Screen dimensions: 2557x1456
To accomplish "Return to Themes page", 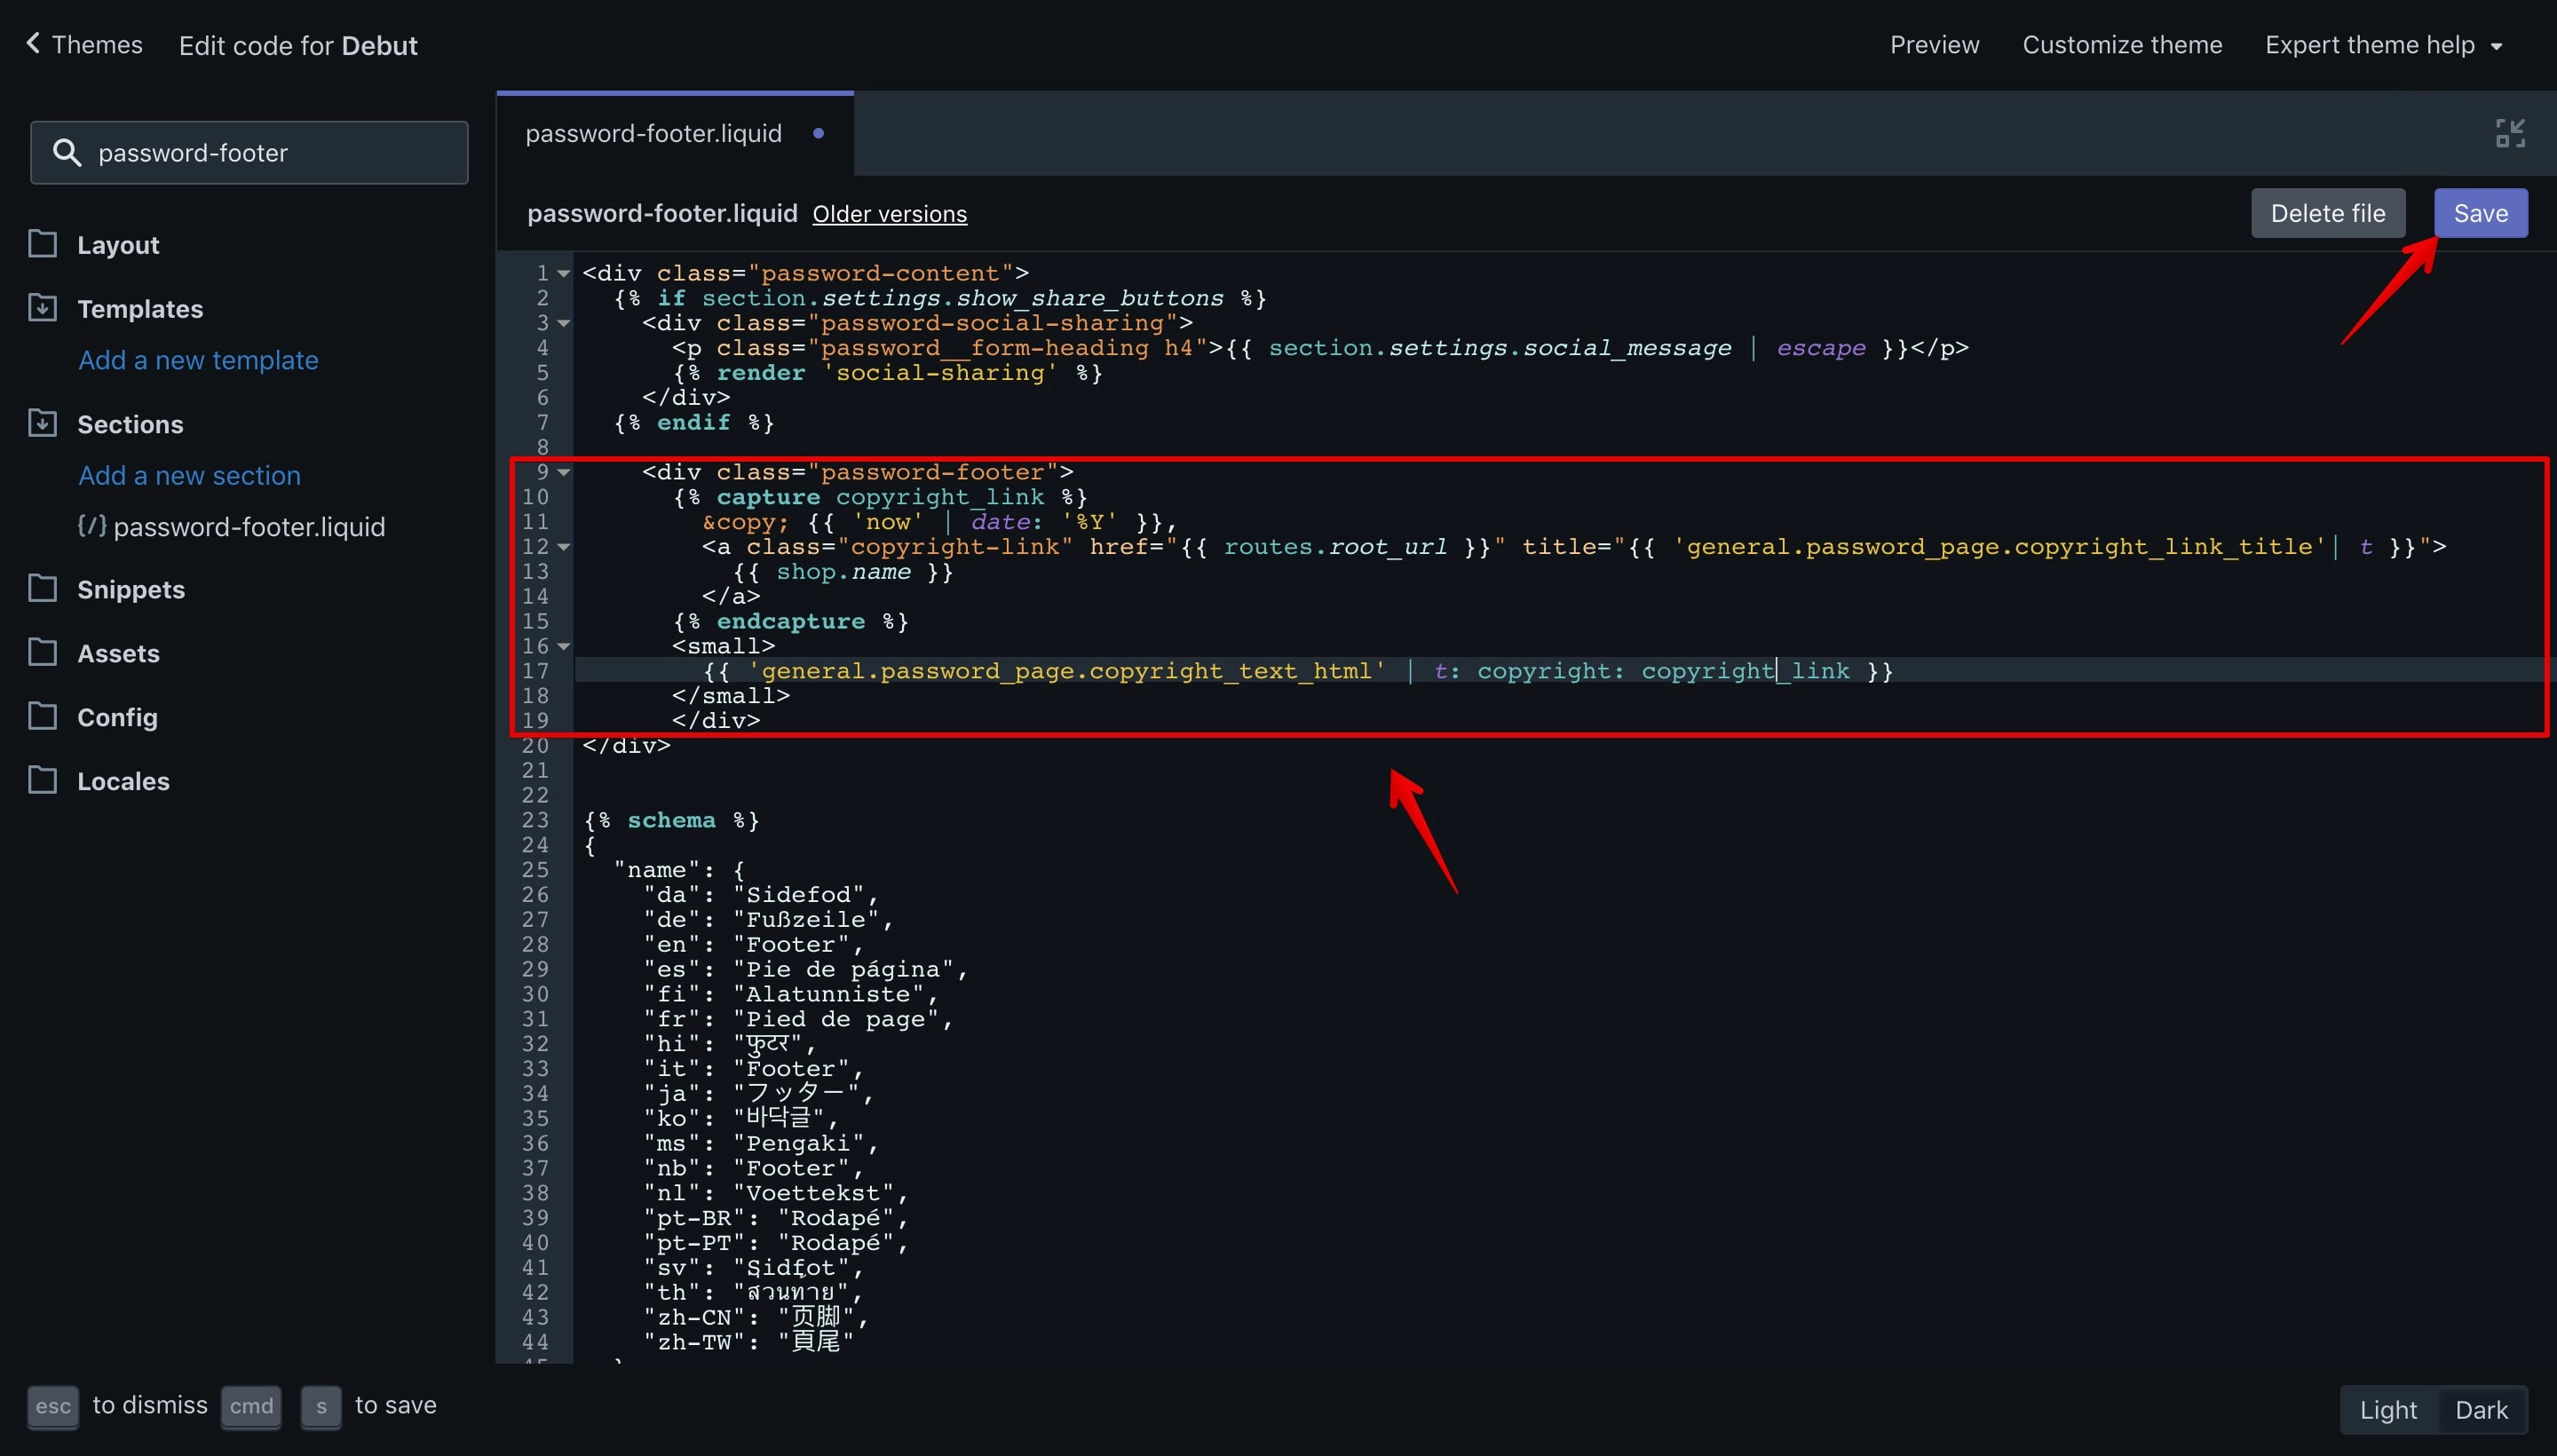I will (x=97, y=45).
